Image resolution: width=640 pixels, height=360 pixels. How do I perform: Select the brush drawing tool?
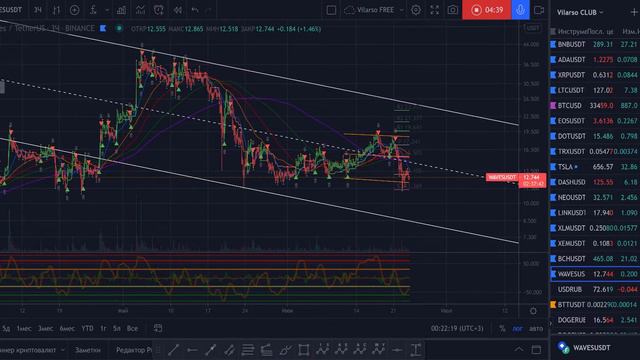pyautogui.click(x=285, y=350)
